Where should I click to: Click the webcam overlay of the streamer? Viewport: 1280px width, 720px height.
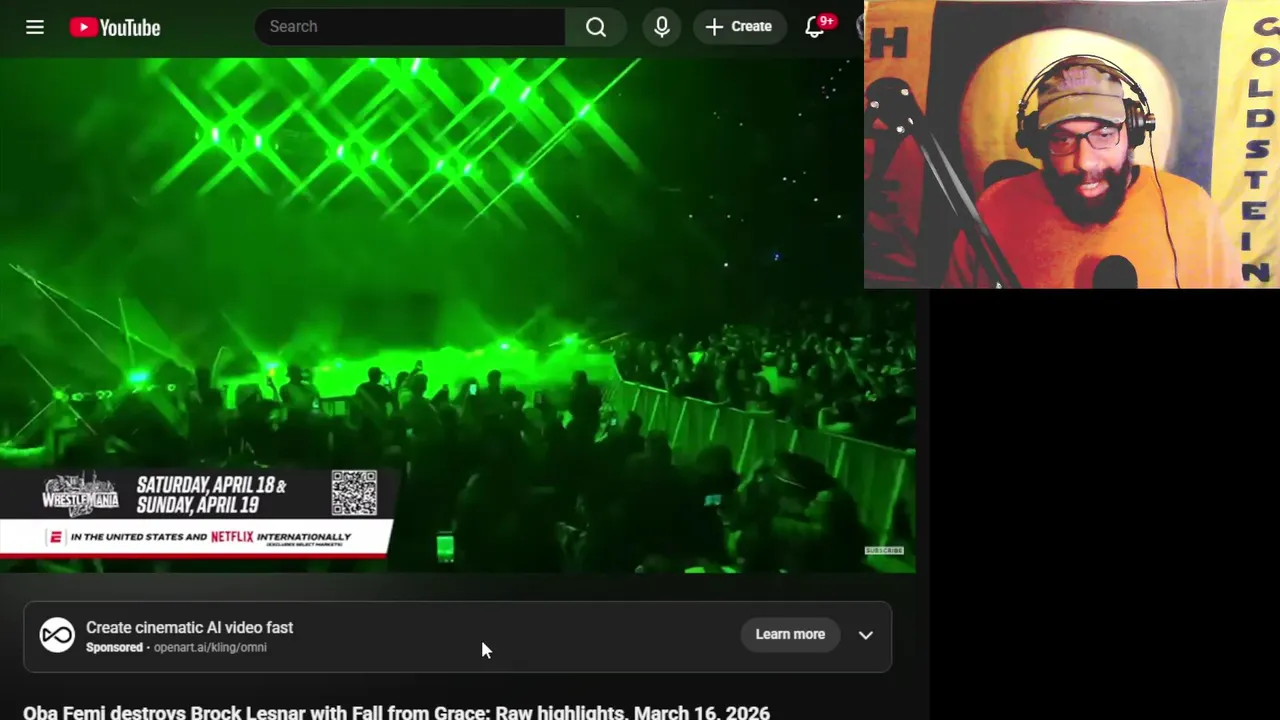1072,144
